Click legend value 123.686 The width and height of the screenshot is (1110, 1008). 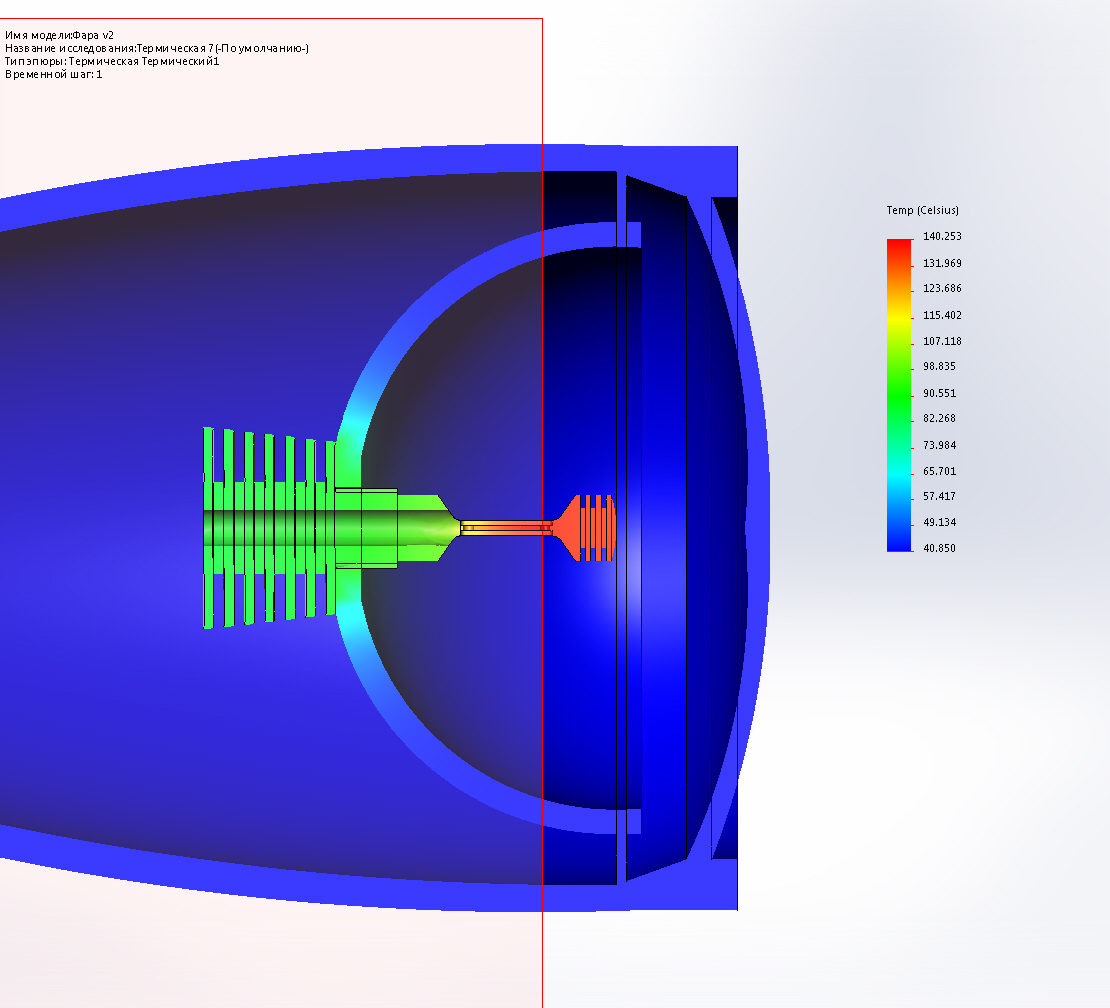tap(942, 288)
